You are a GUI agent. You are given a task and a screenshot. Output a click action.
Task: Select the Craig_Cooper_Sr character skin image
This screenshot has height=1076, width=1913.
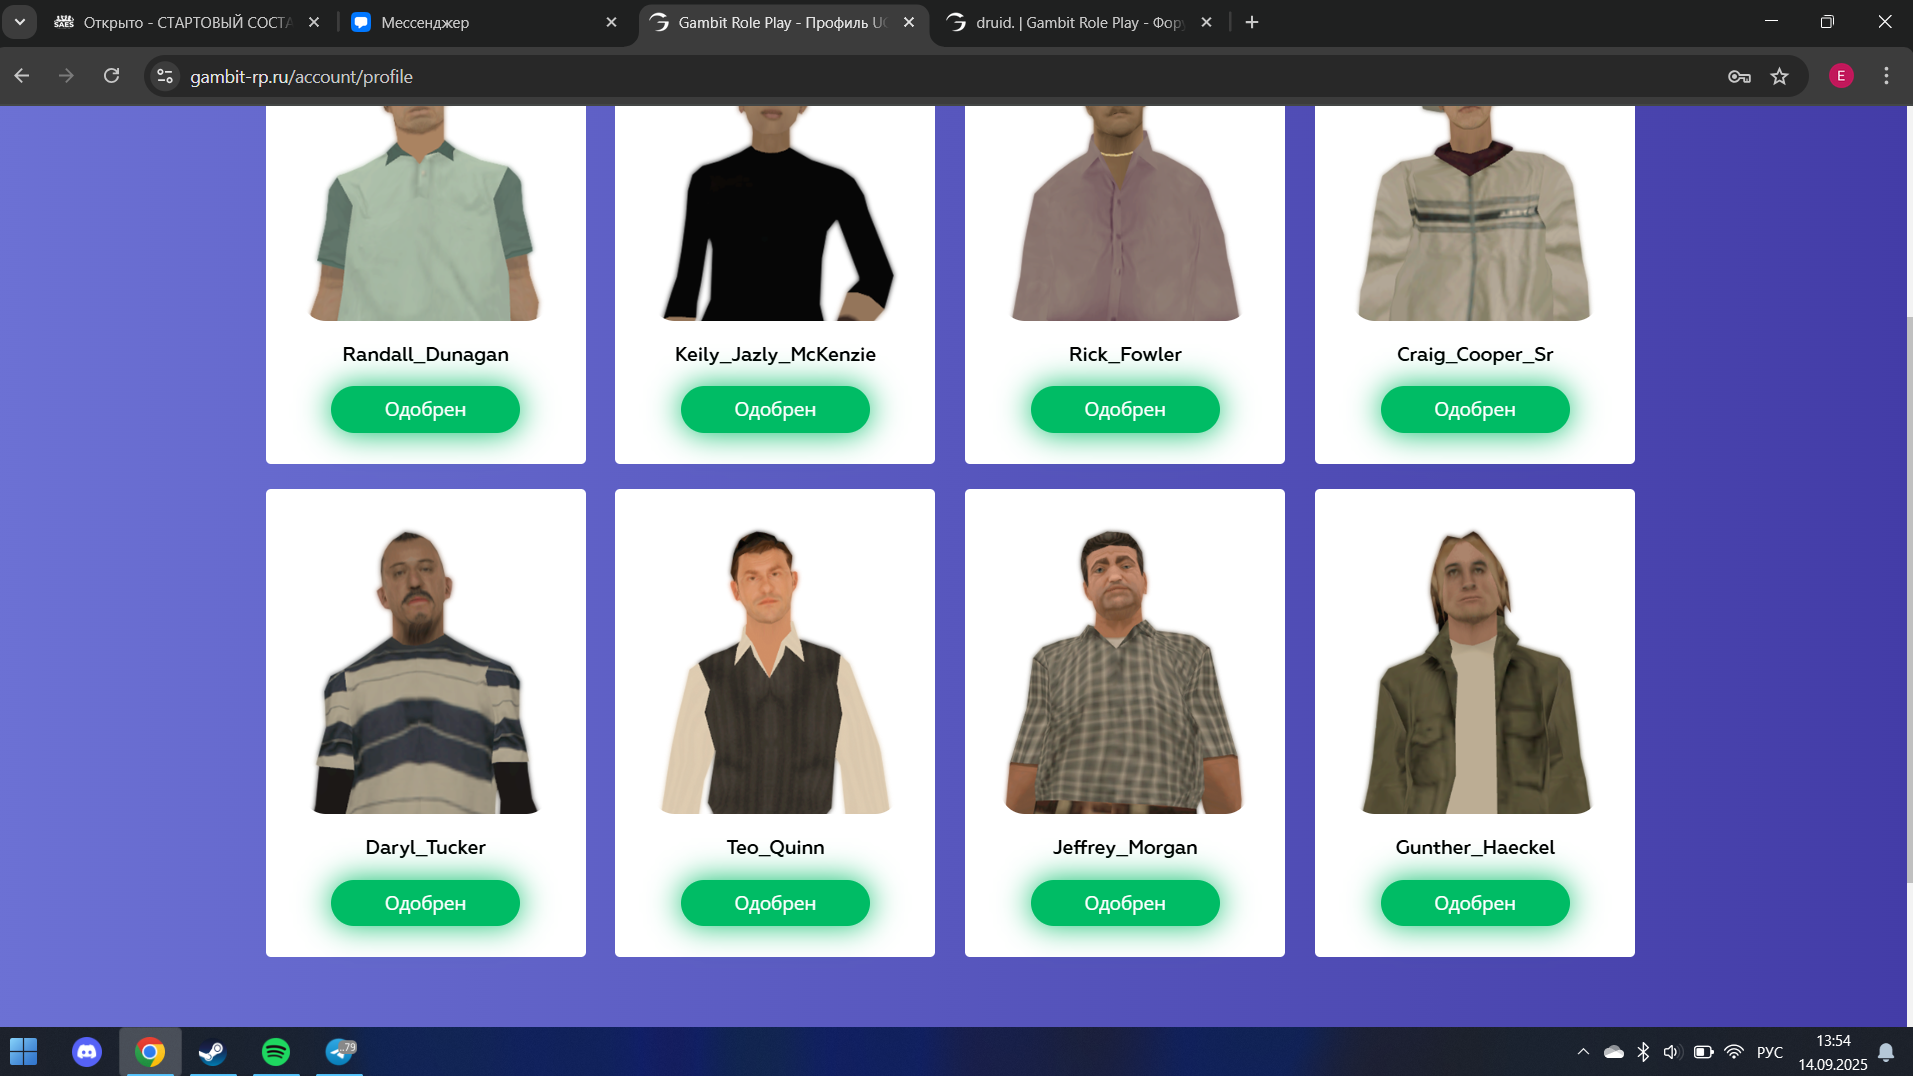click(x=1475, y=213)
